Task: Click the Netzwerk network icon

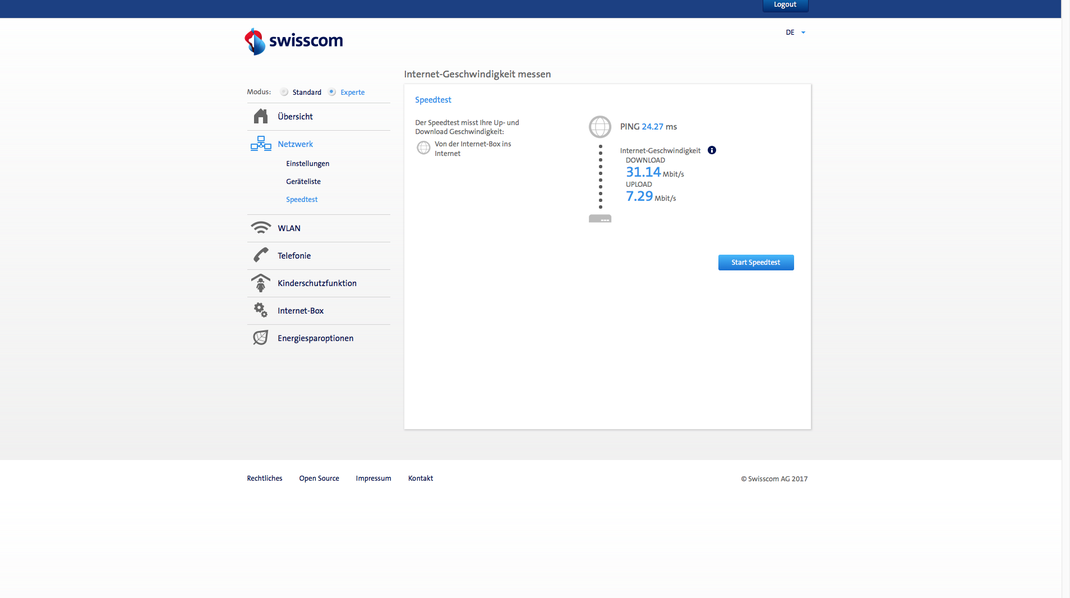Action: [x=261, y=143]
